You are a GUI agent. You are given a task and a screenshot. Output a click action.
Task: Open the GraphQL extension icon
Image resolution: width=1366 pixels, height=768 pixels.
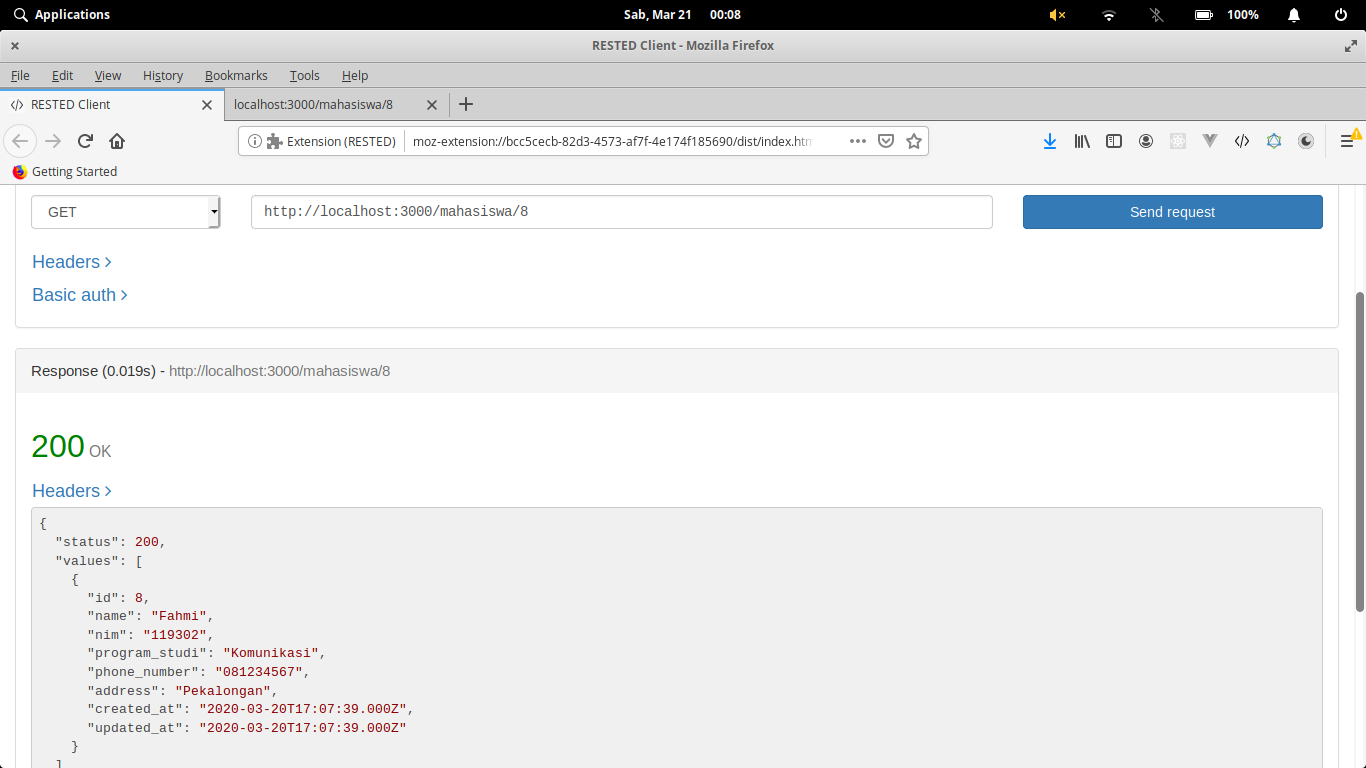[x=1274, y=141]
